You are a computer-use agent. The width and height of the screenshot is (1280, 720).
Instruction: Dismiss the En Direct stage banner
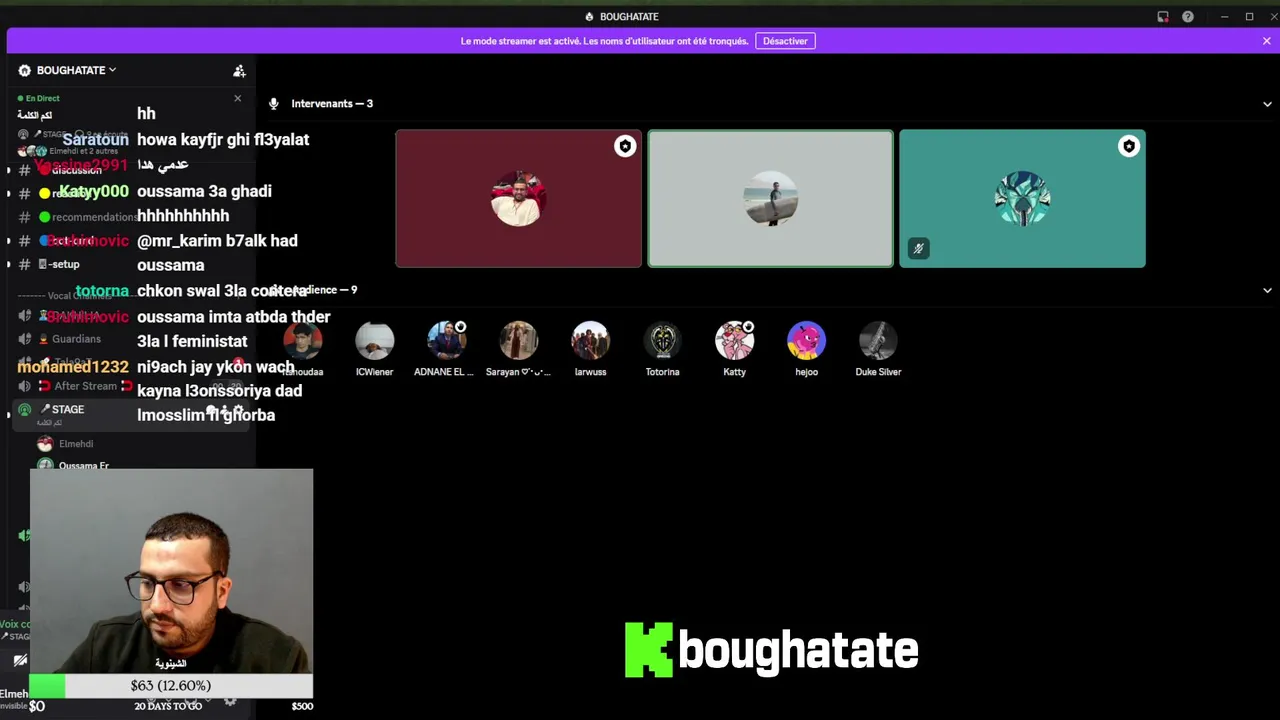(x=237, y=98)
